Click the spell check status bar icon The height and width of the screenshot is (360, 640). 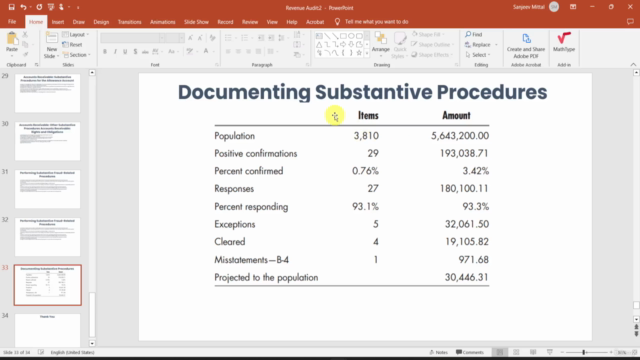click(x=41, y=352)
